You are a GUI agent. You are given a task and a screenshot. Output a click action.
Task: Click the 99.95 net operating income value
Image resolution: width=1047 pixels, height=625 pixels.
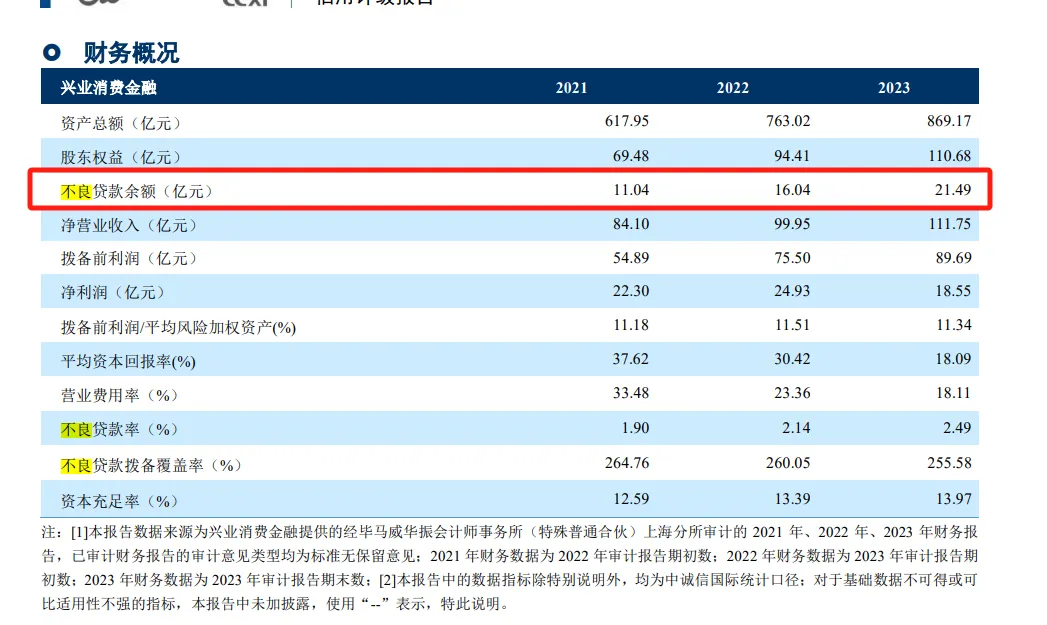click(x=792, y=224)
